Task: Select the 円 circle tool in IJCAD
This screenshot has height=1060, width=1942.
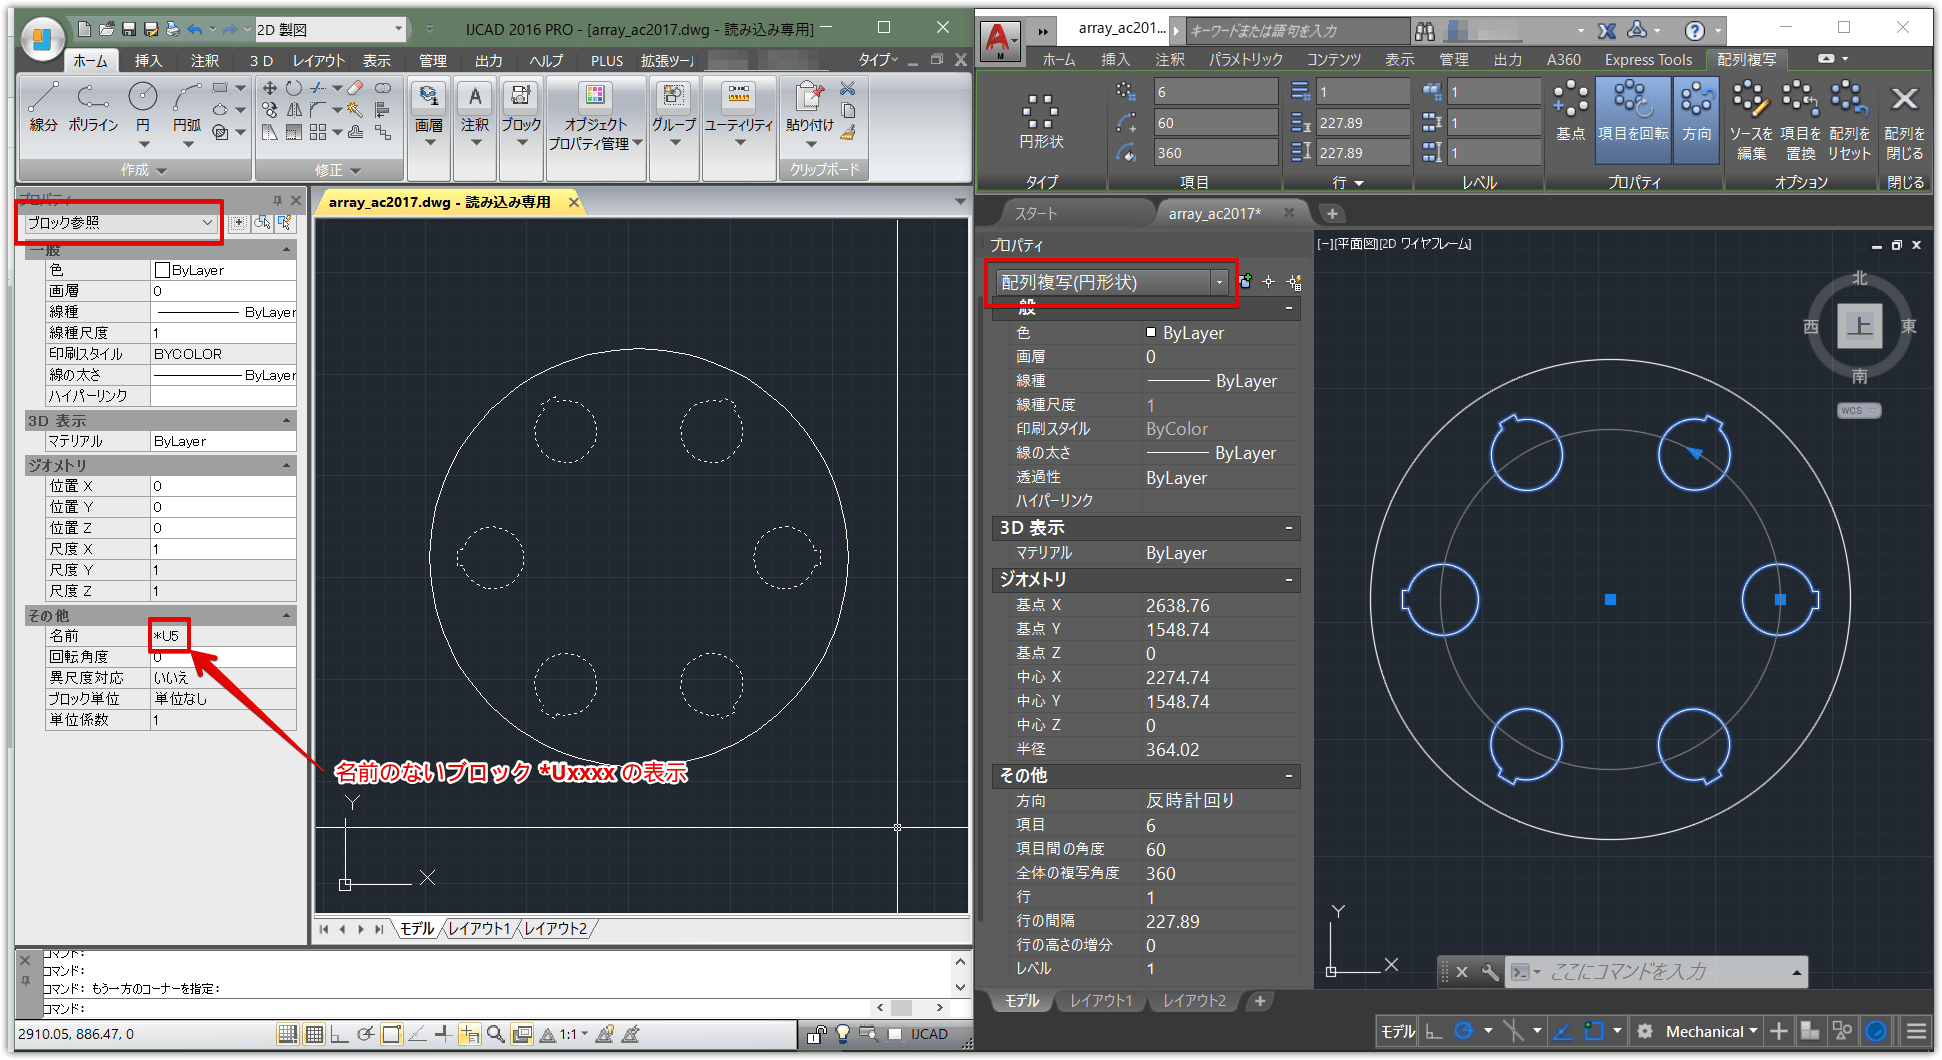Action: point(143,107)
